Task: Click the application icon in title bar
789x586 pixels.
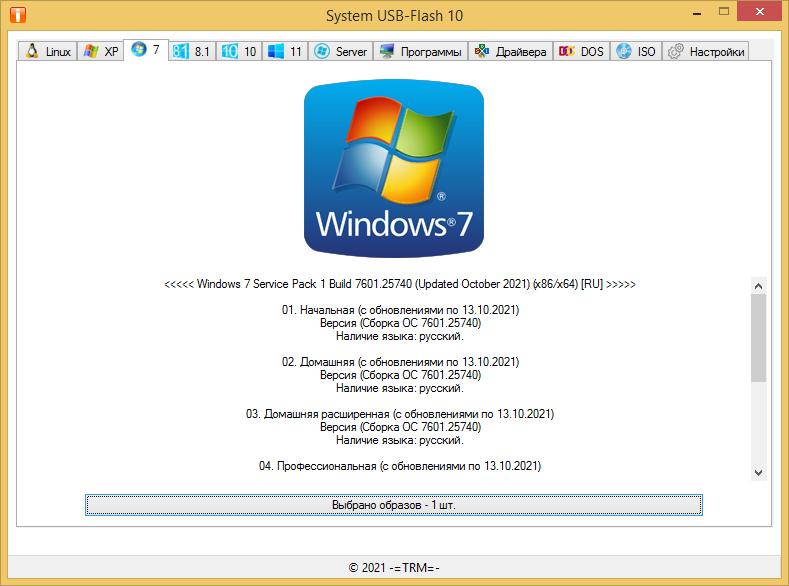Action: [x=18, y=15]
